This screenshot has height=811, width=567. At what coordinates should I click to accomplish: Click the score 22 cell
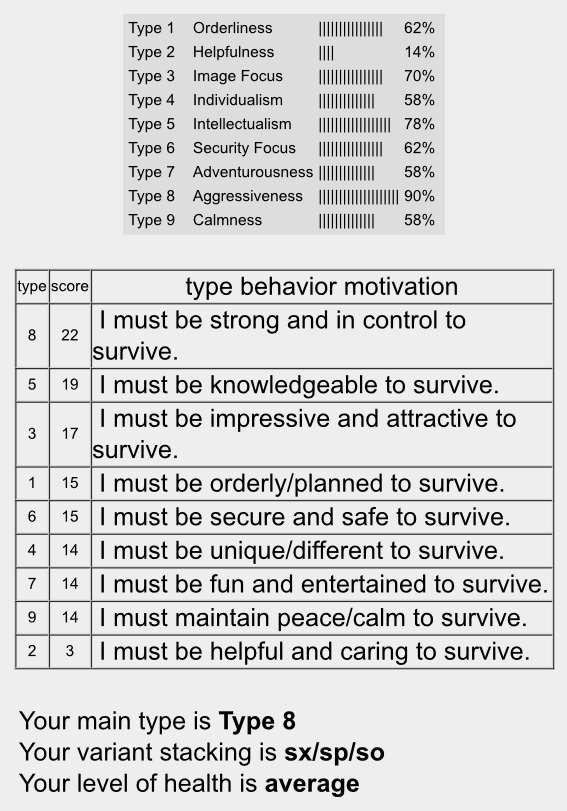[x=70, y=336]
